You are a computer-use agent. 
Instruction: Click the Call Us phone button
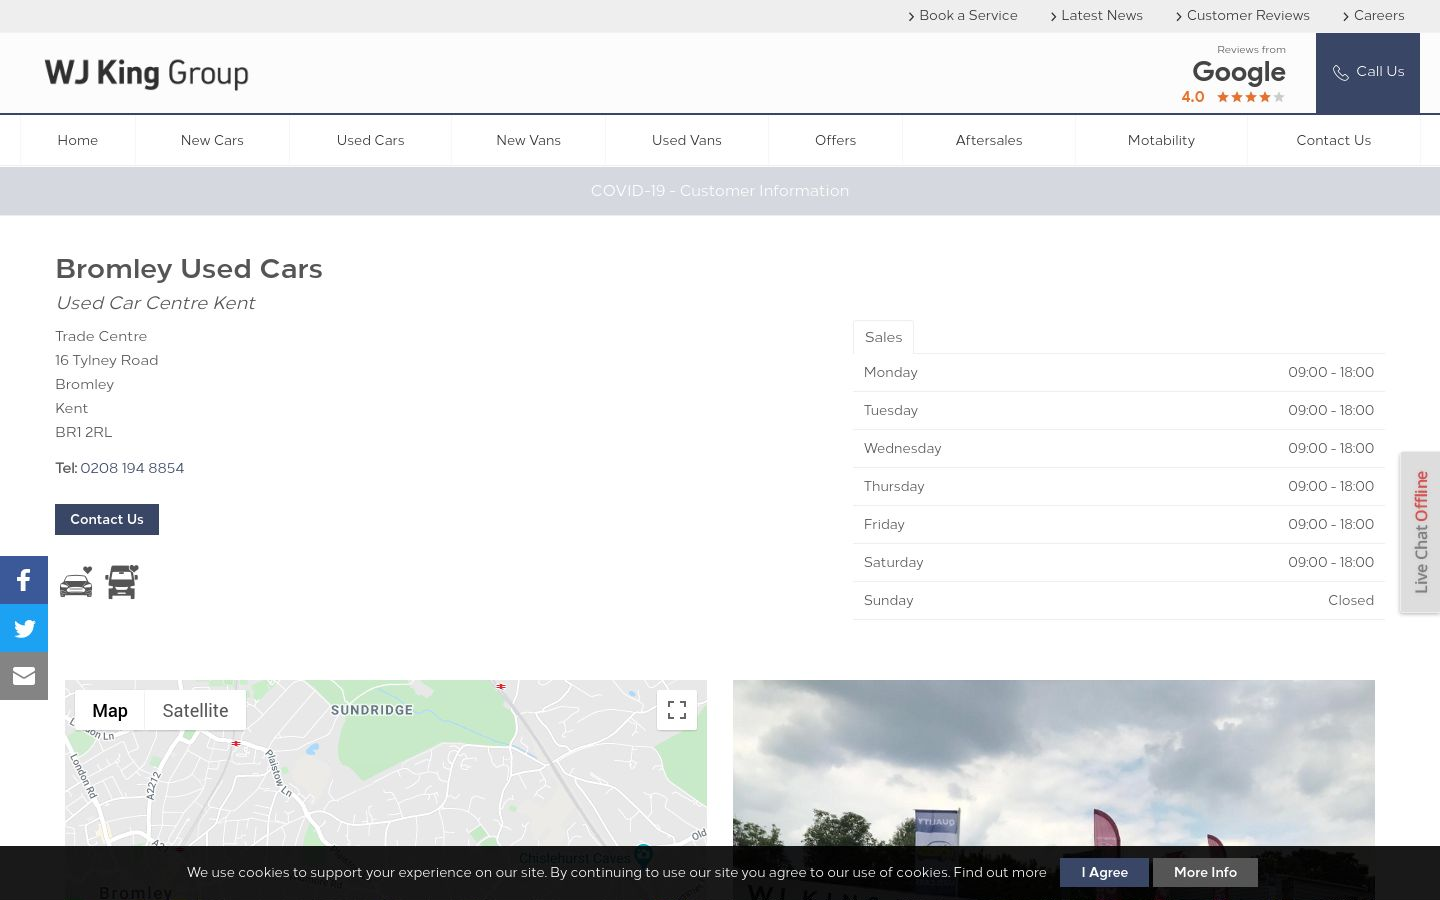click(1368, 73)
